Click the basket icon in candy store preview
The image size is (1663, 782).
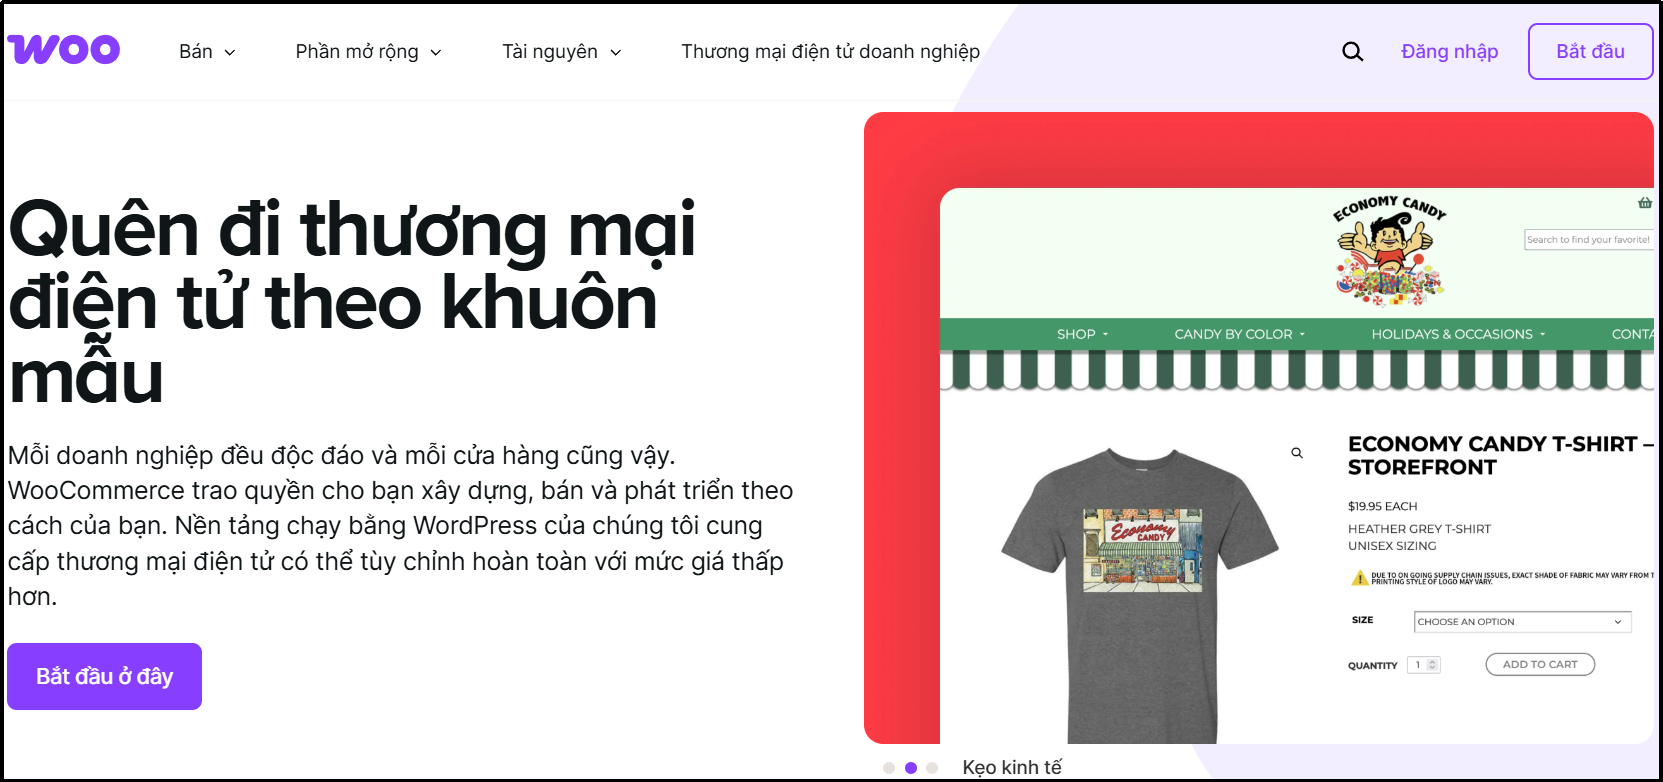tap(1645, 202)
